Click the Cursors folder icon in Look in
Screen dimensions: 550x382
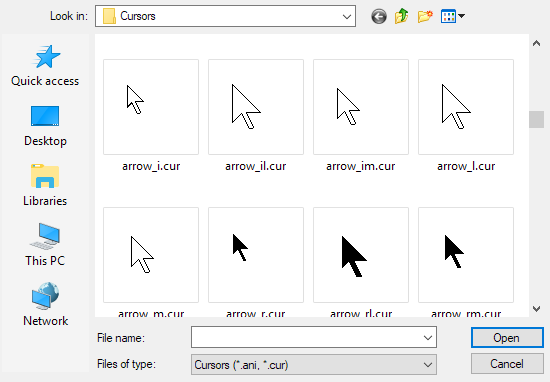click(109, 16)
